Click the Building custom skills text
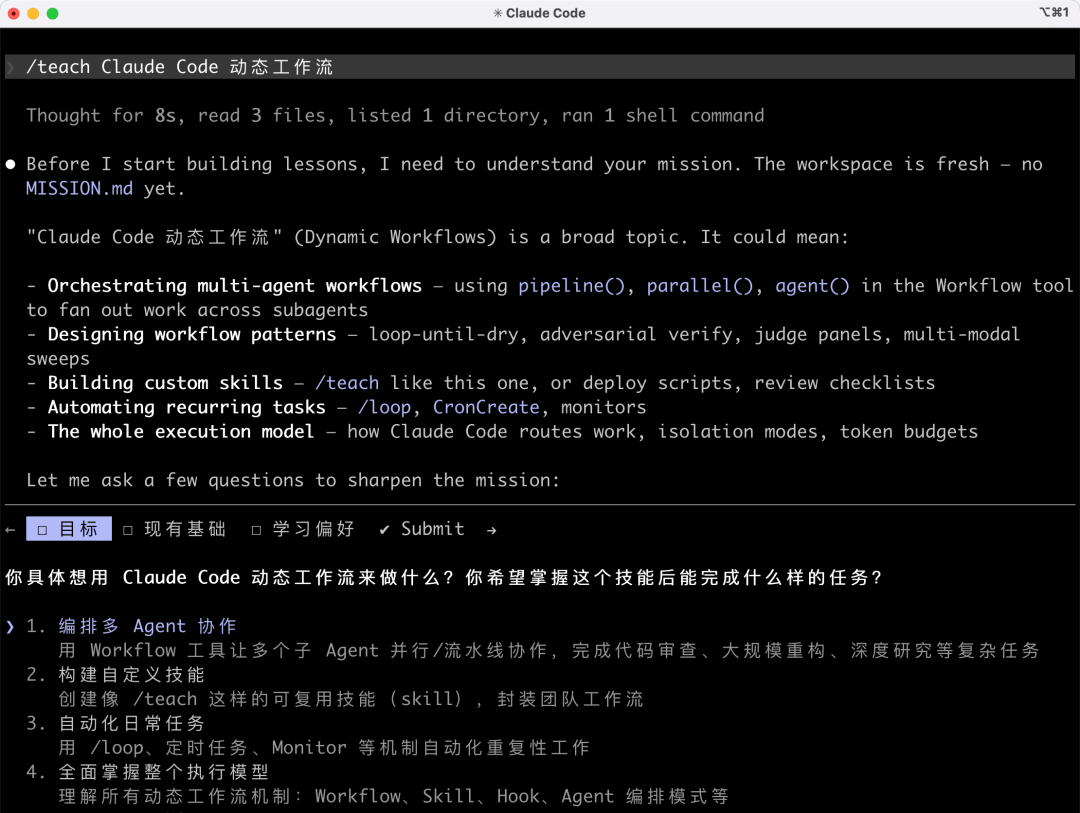1080x813 pixels. click(x=165, y=382)
